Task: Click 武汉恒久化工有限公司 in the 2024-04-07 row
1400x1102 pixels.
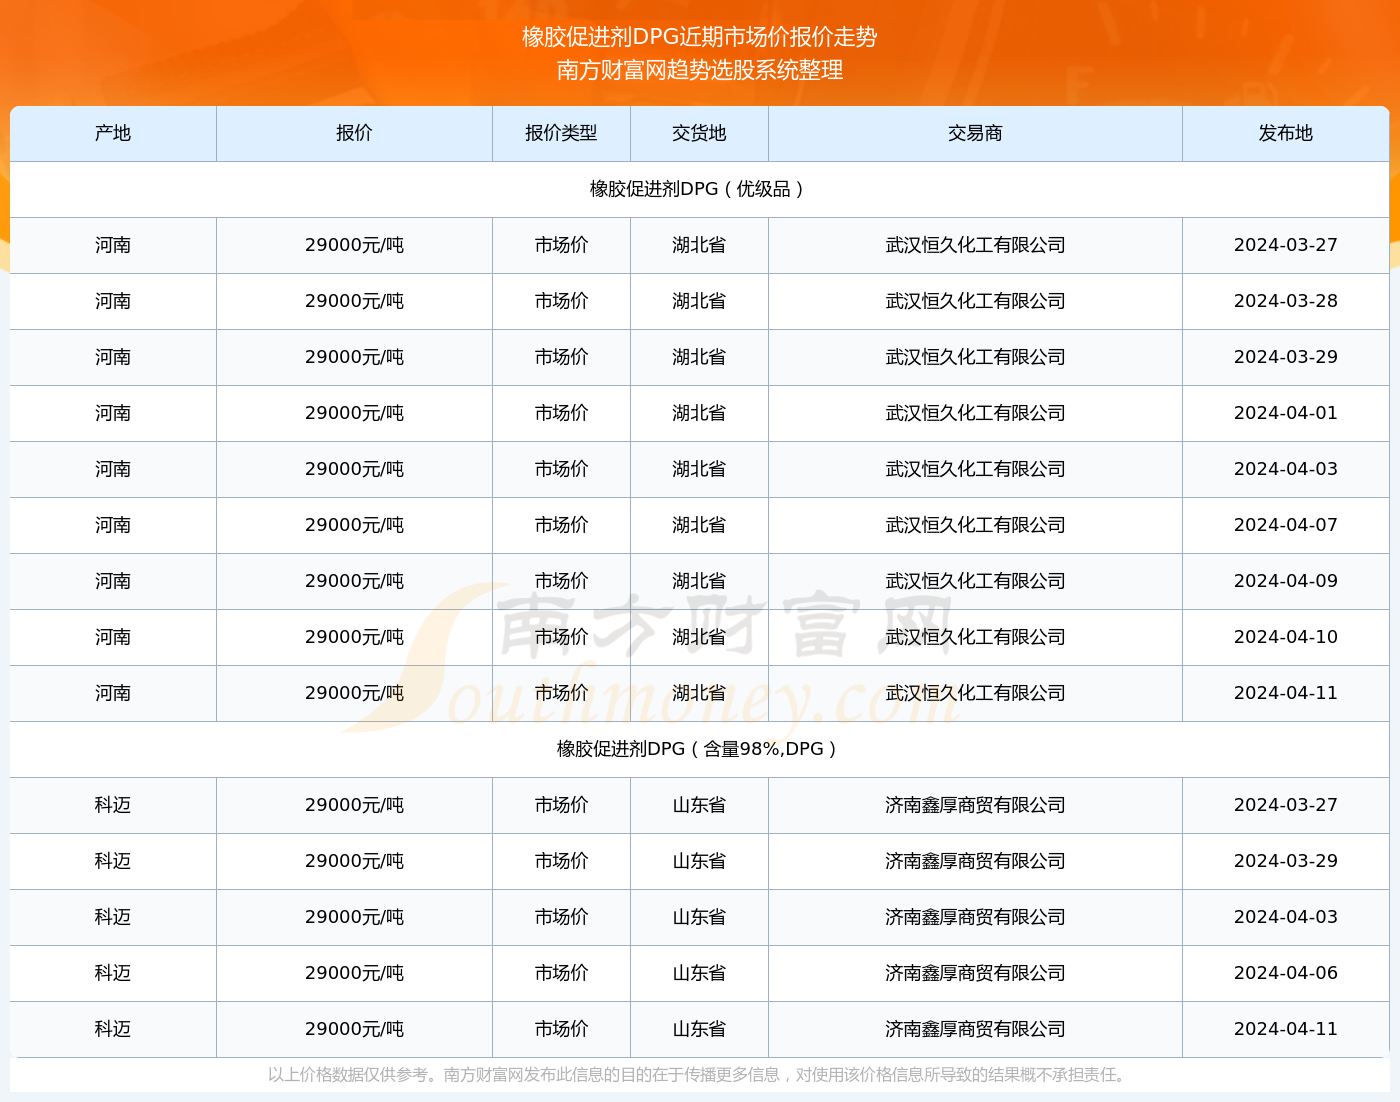Action: 975,525
